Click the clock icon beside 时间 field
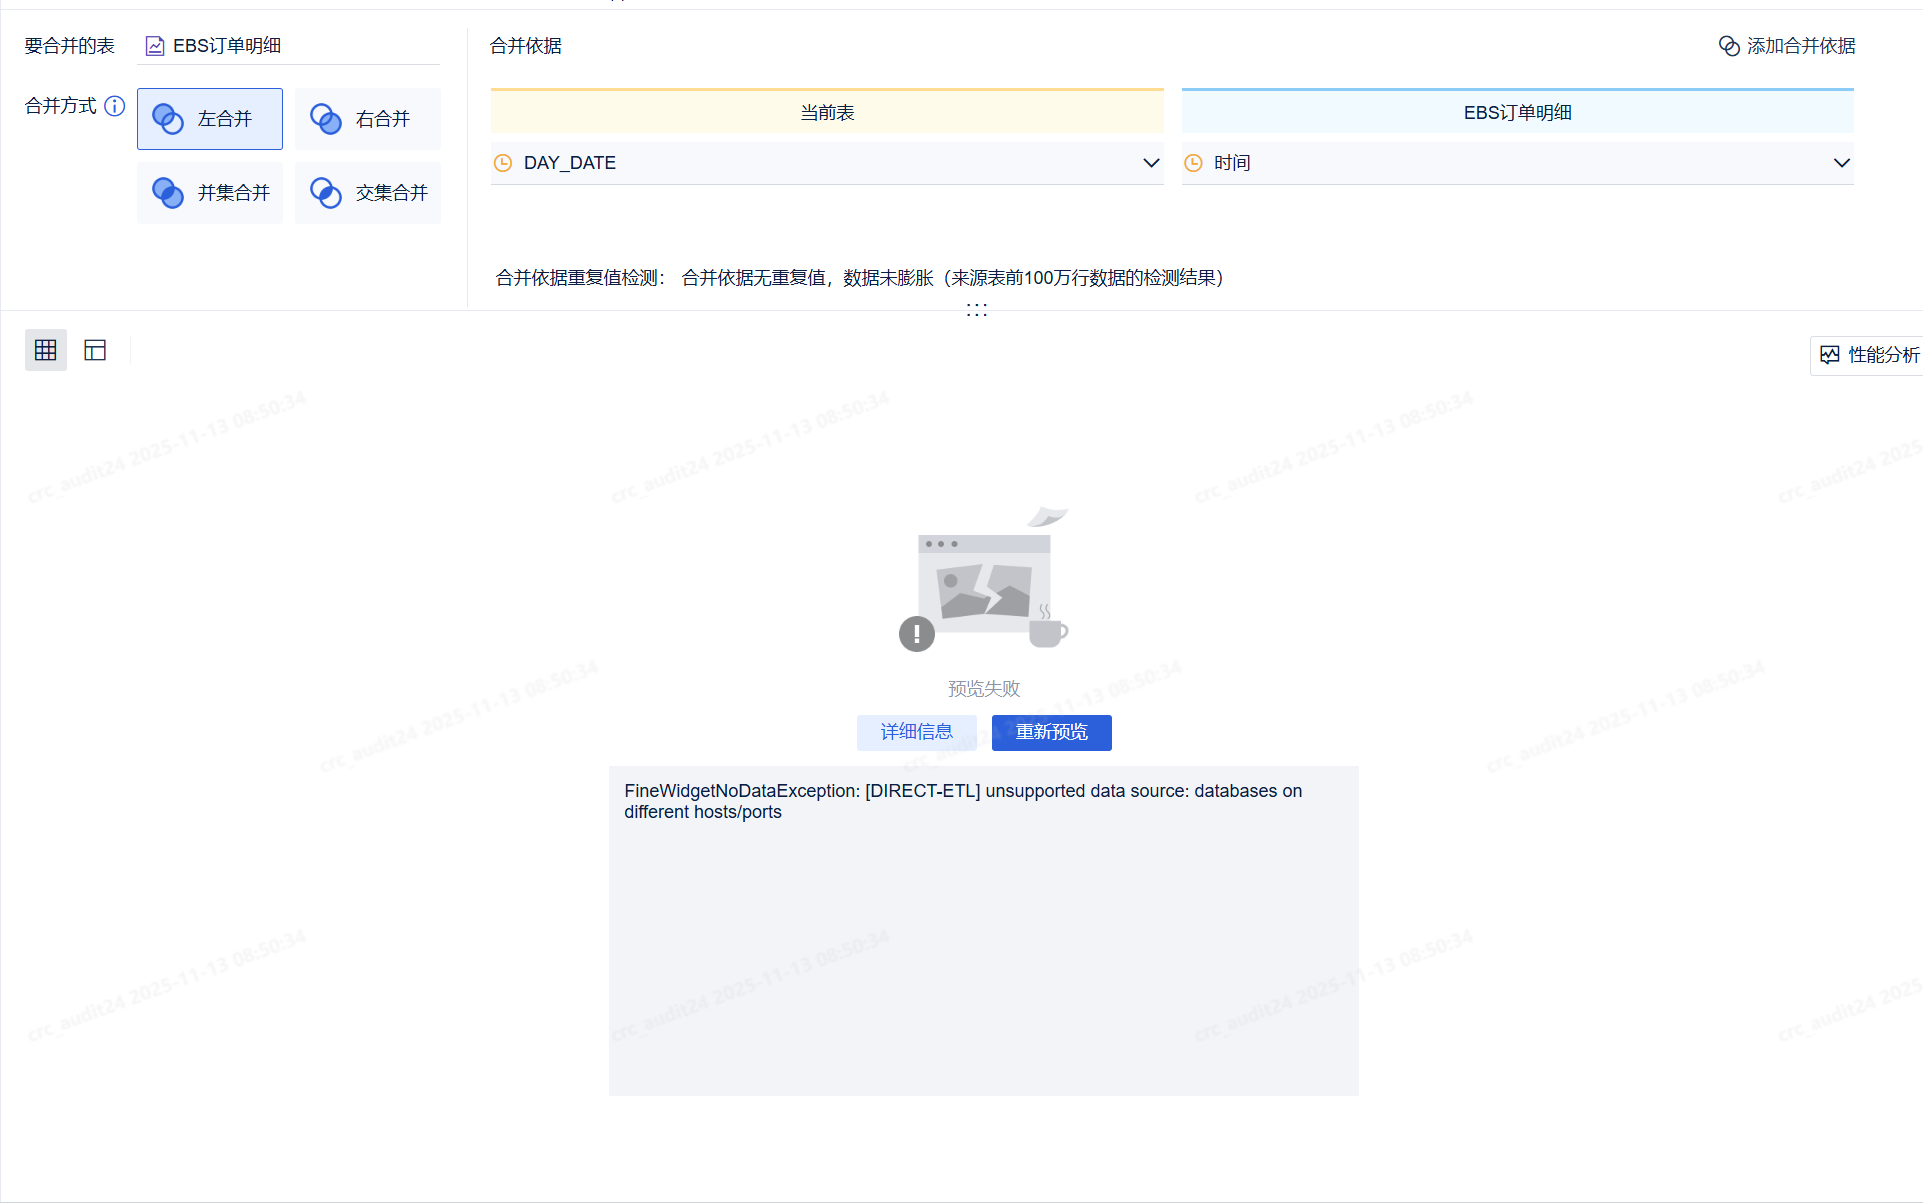 [1193, 163]
